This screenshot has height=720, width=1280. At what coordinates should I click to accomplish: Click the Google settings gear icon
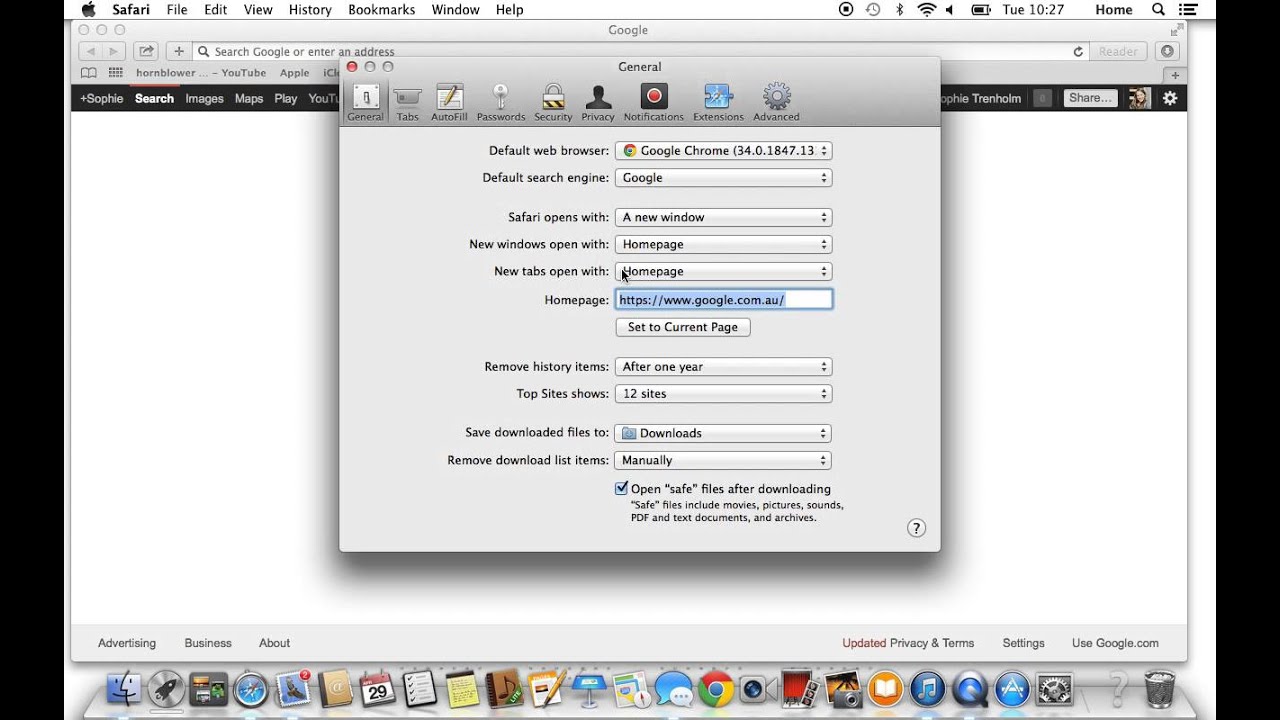point(1170,98)
